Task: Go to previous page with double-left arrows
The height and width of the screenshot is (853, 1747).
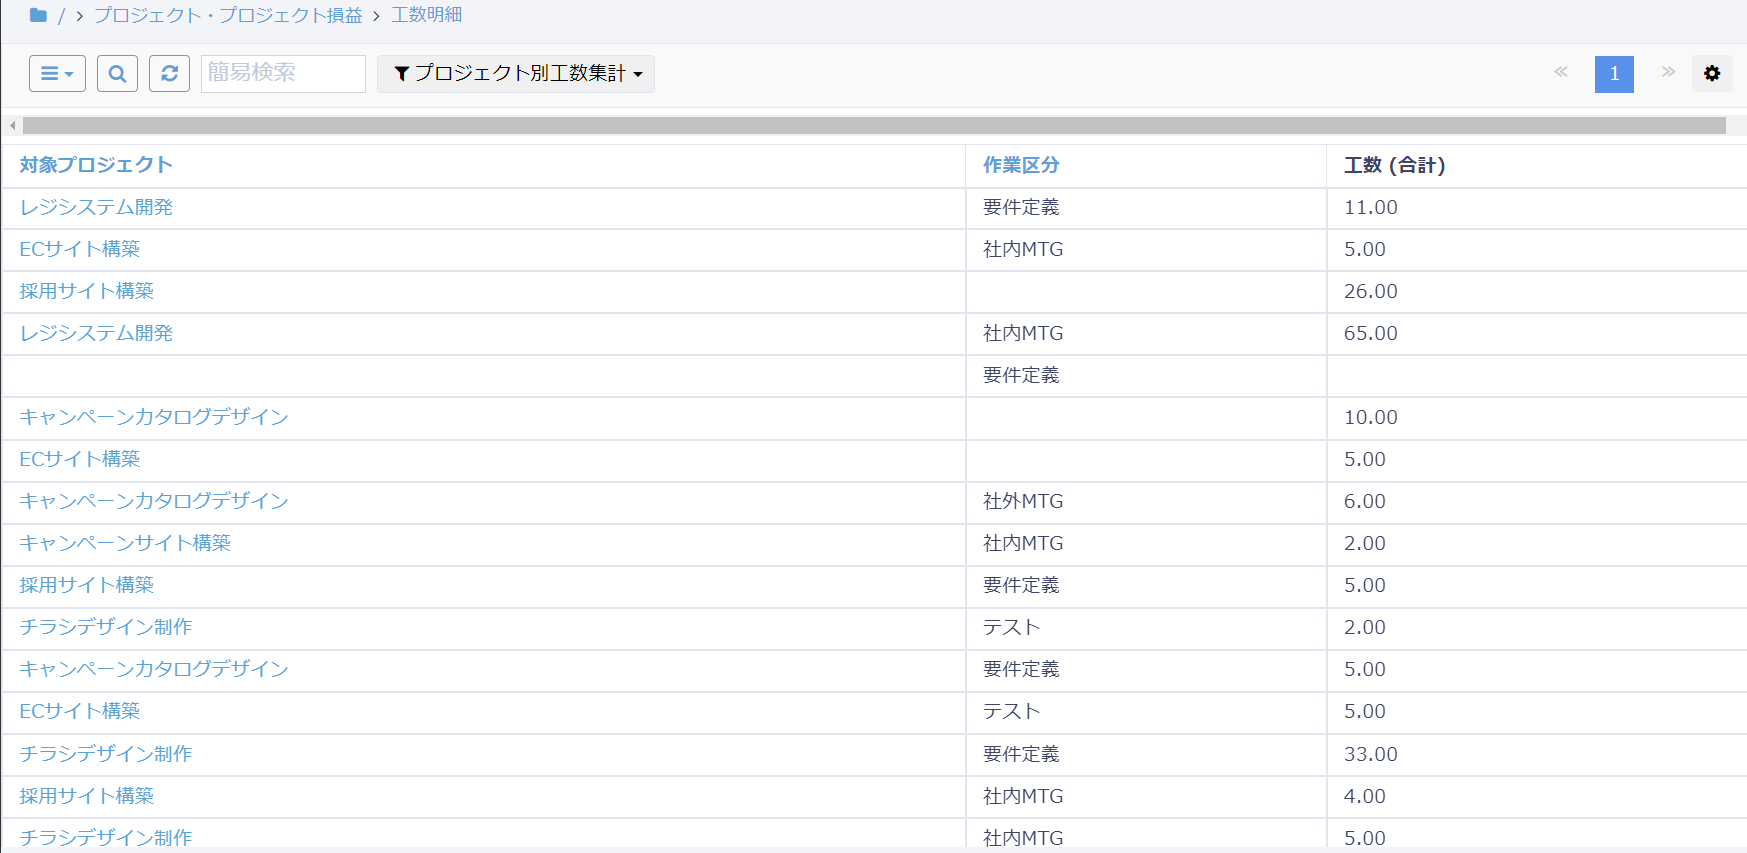Action: click(1560, 72)
